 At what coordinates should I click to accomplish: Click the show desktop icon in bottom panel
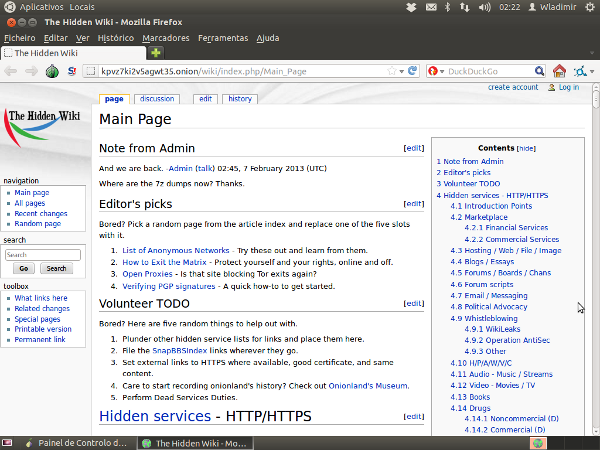tap(7, 443)
